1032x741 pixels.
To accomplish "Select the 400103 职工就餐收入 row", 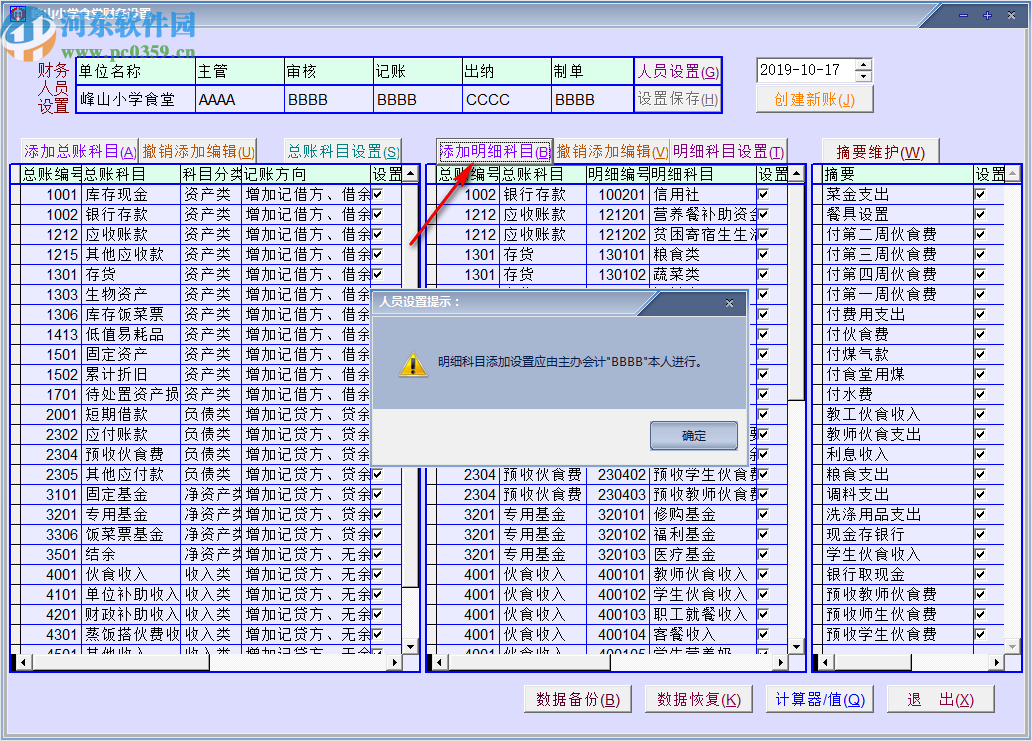I will [607, 614].
